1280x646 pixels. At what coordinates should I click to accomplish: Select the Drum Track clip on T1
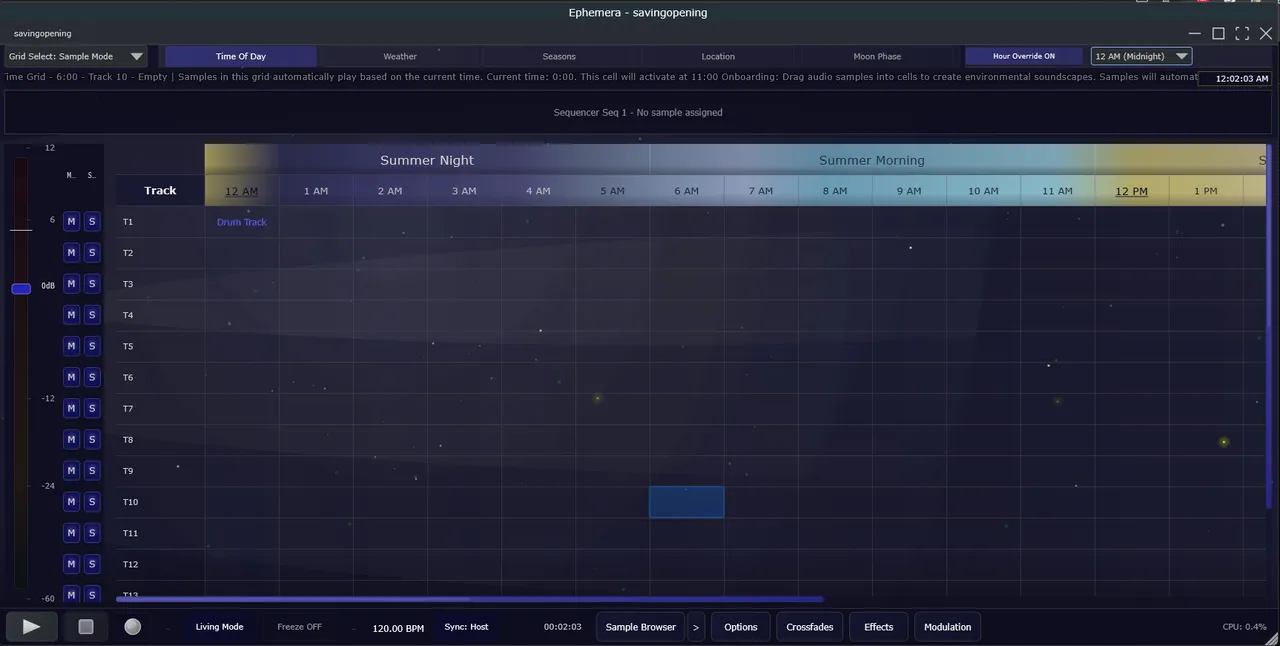click(241, 221)
